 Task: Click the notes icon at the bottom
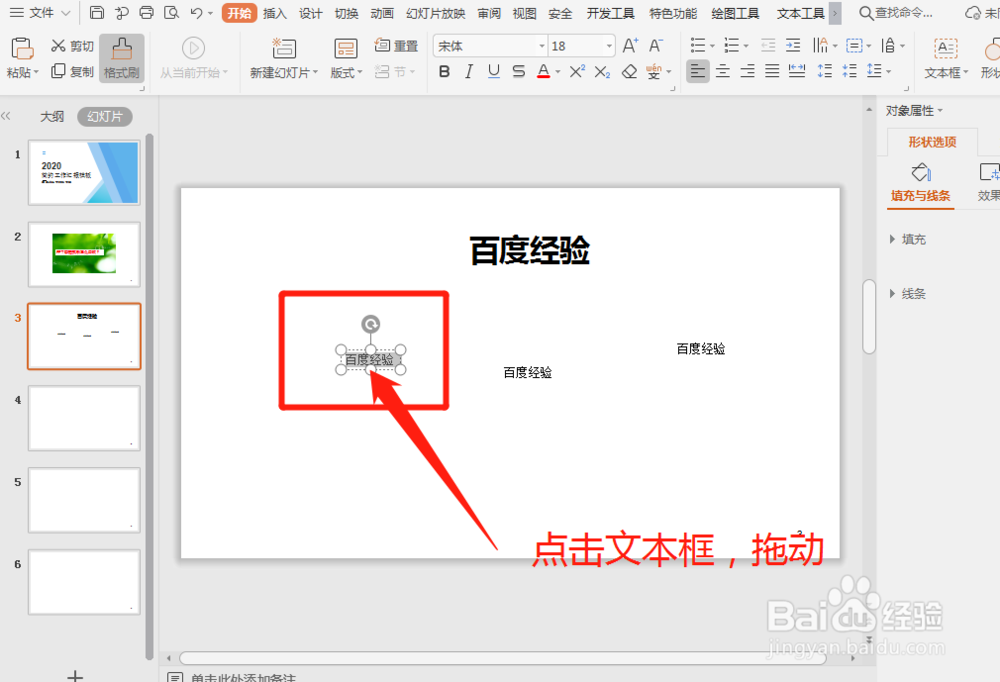pyautogui.click(x=175, y=676)
